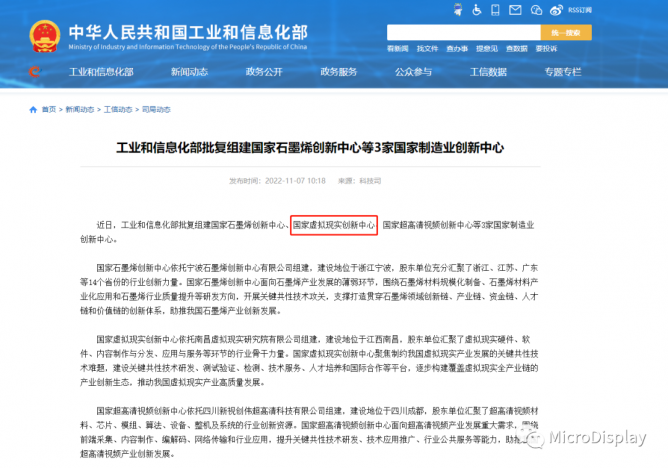Go to 工信数据 navigation item
The image size is (668, 468).
click(488, 72)
